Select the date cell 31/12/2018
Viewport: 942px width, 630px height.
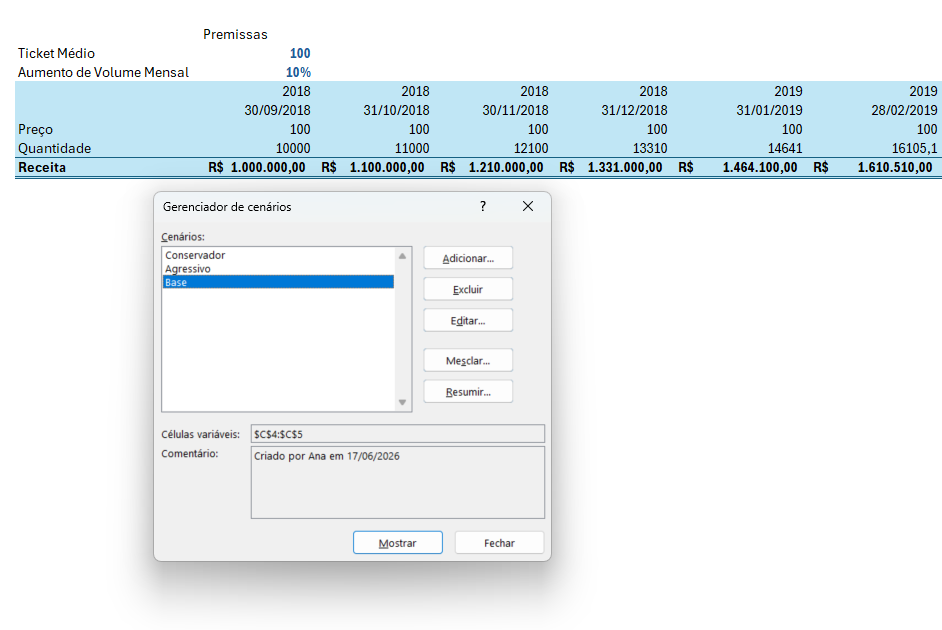(634, 110)
